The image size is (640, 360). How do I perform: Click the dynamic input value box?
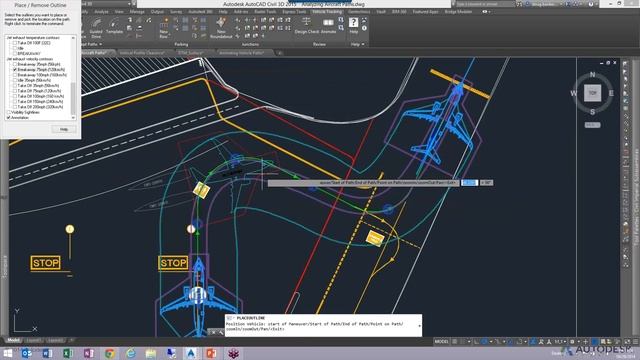pos(469,183)
